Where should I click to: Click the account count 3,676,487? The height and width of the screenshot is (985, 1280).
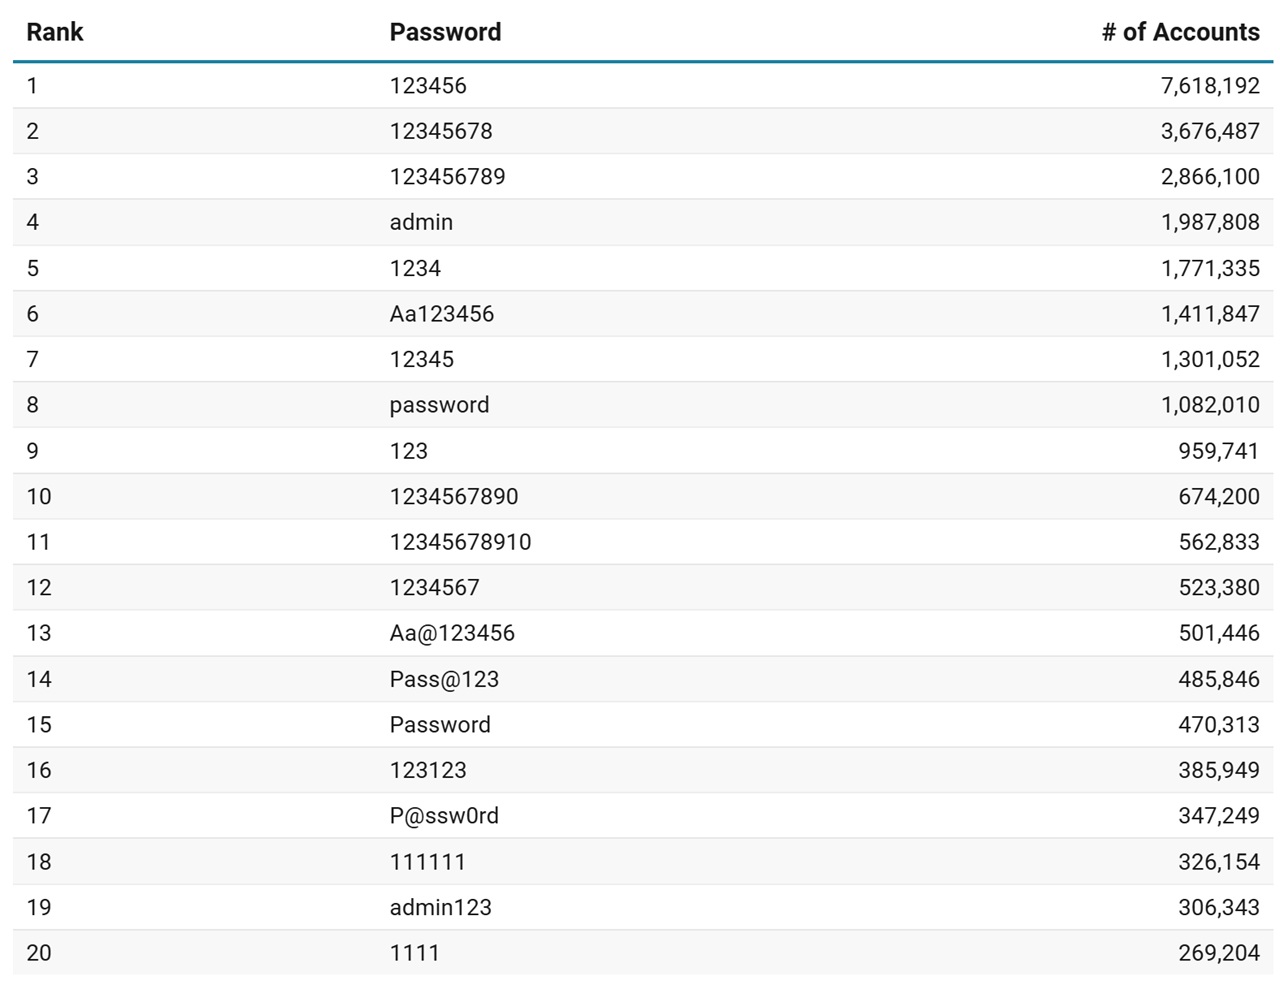[1210, 131]
